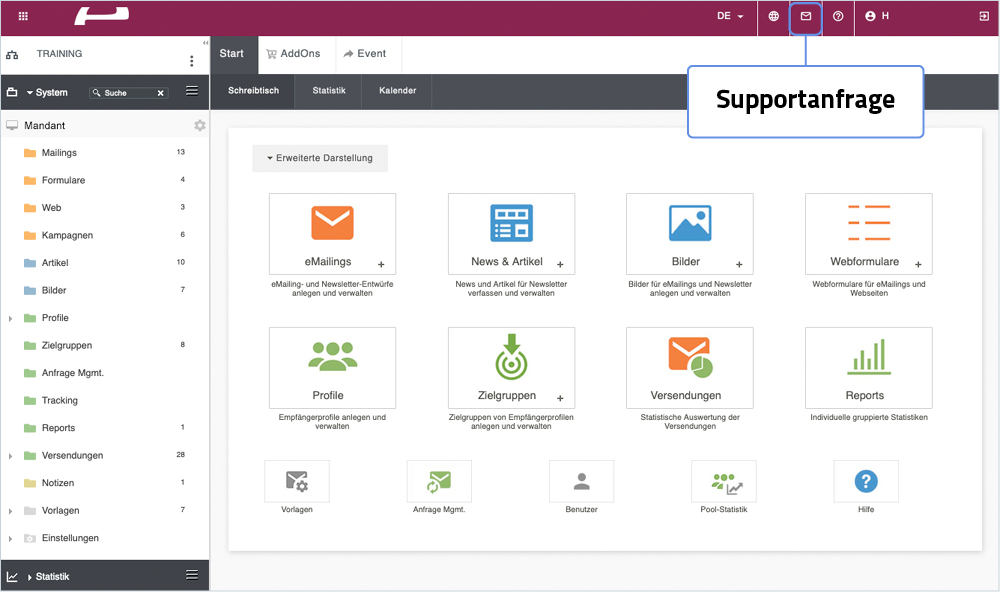Screen dimensions: 1000x592
Task: Expand the Erweiterte Darstellung dropdown
Action: [x=319, y=159]
